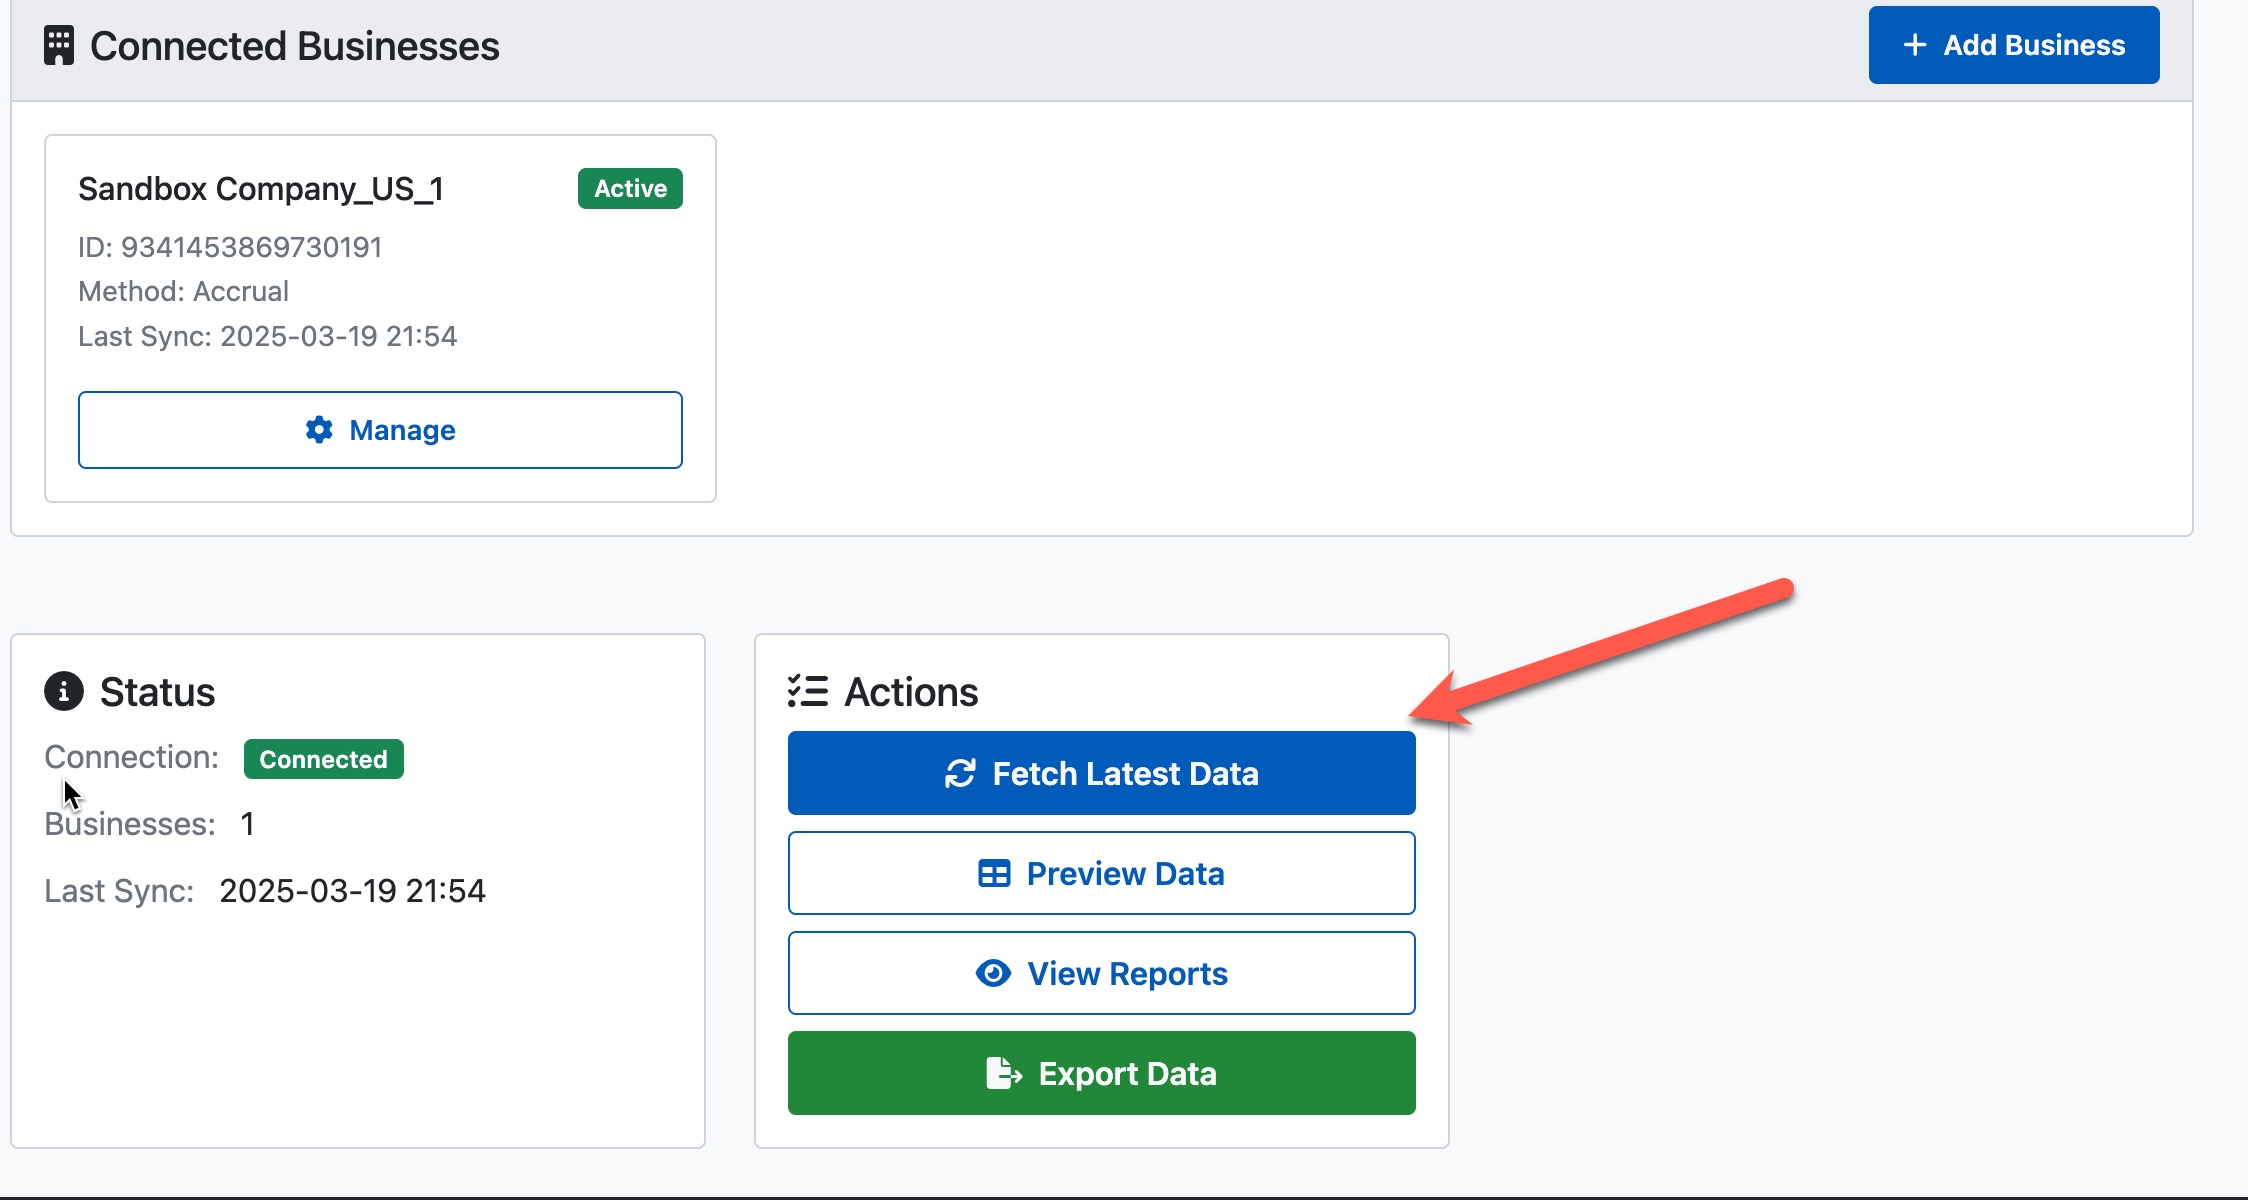
Task: Click the Connected Businesses heading
Action: 294,46
